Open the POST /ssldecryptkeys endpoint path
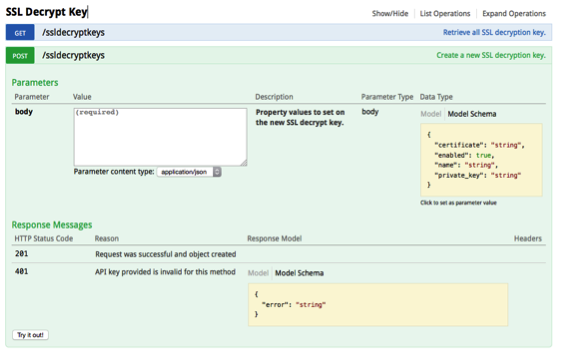The image size is (563, 360). pos(73,55)
